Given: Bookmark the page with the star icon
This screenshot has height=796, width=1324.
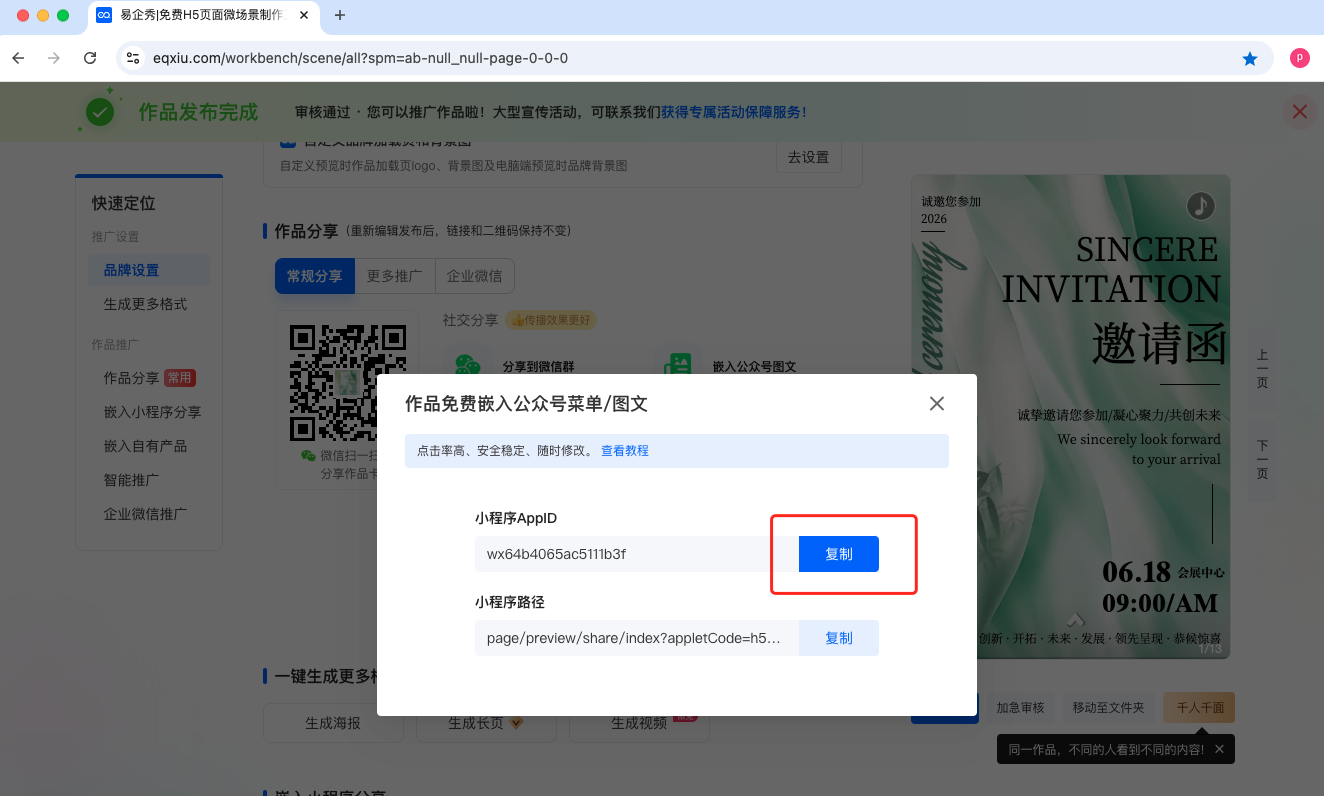Looking at the screenshot, I should pos(1249,59).
